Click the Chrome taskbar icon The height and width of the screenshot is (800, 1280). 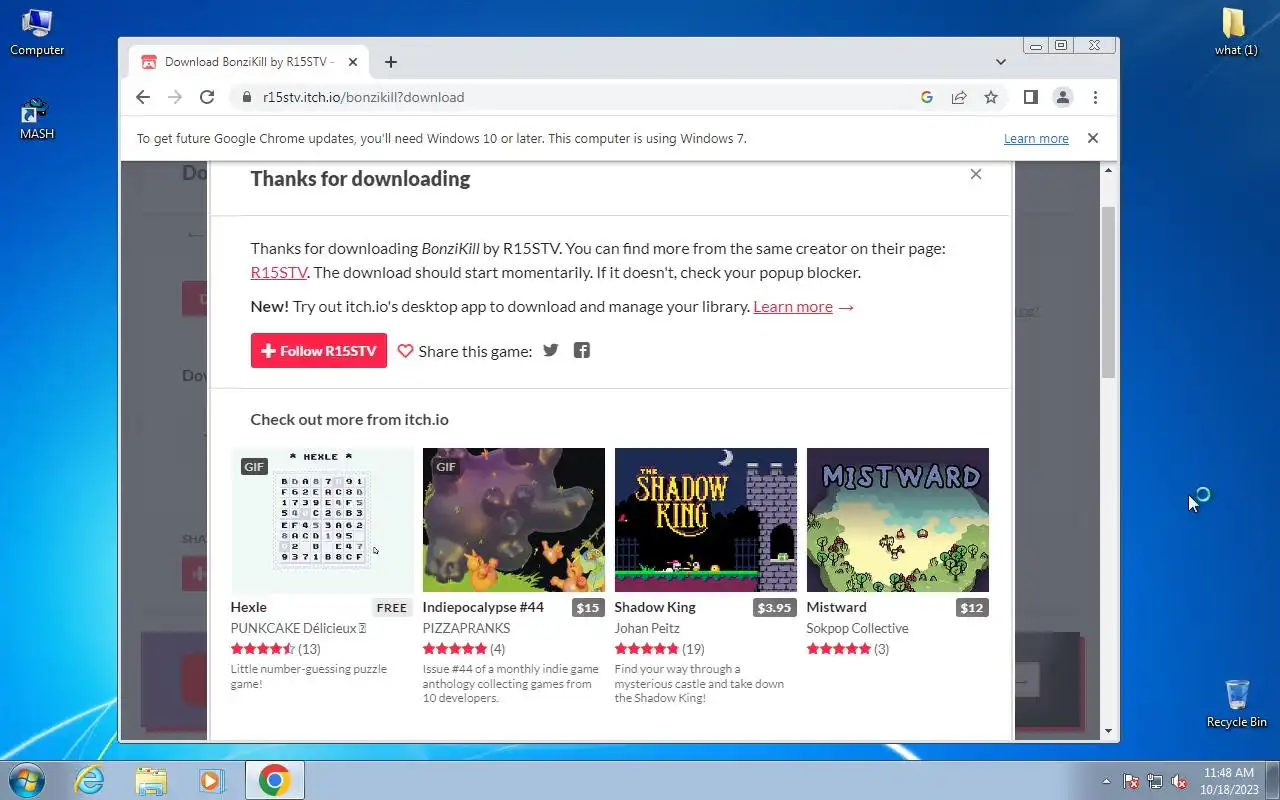click(x=274, y=780)
